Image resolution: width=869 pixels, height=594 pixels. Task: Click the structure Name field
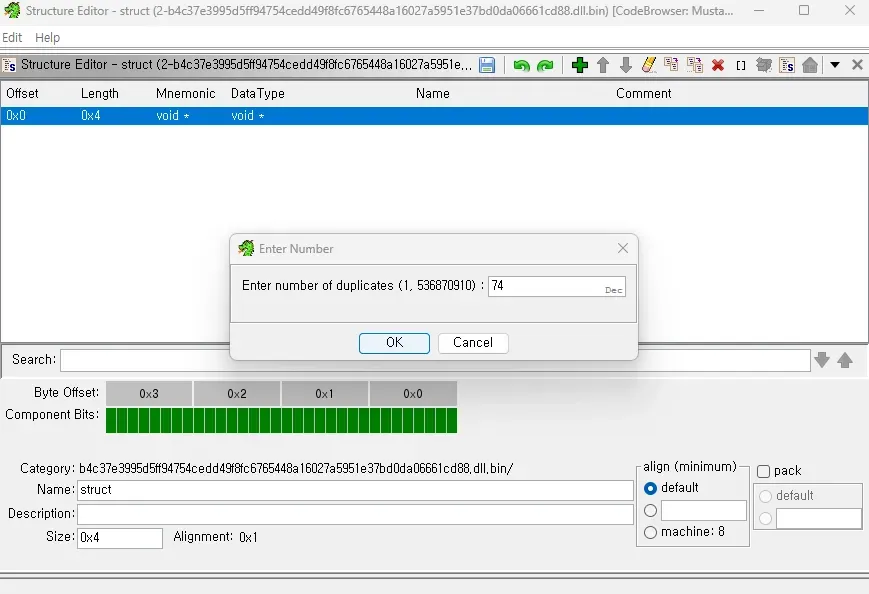355,490
